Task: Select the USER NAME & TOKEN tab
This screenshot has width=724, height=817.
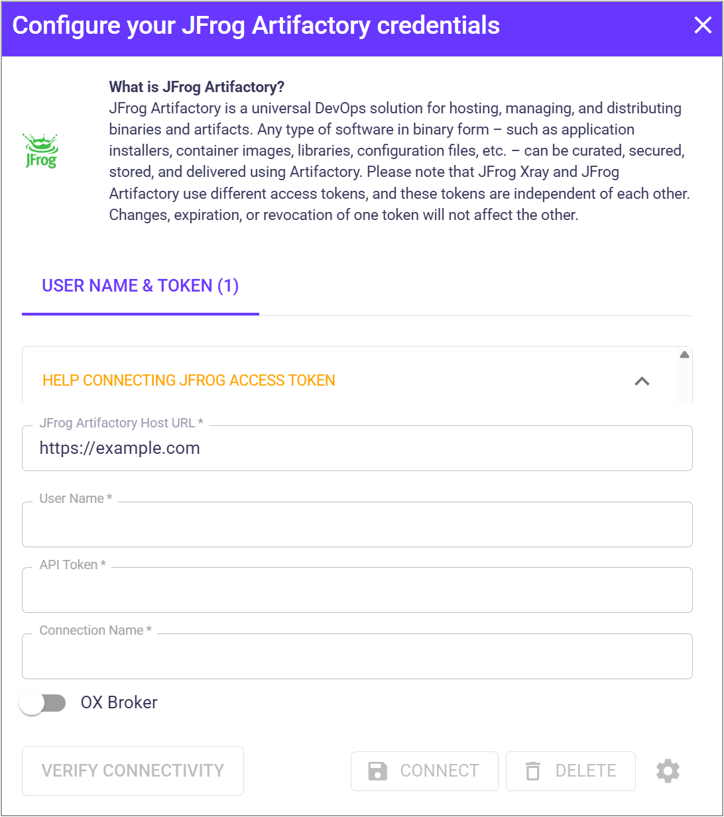Action: (x=140, y=286)
